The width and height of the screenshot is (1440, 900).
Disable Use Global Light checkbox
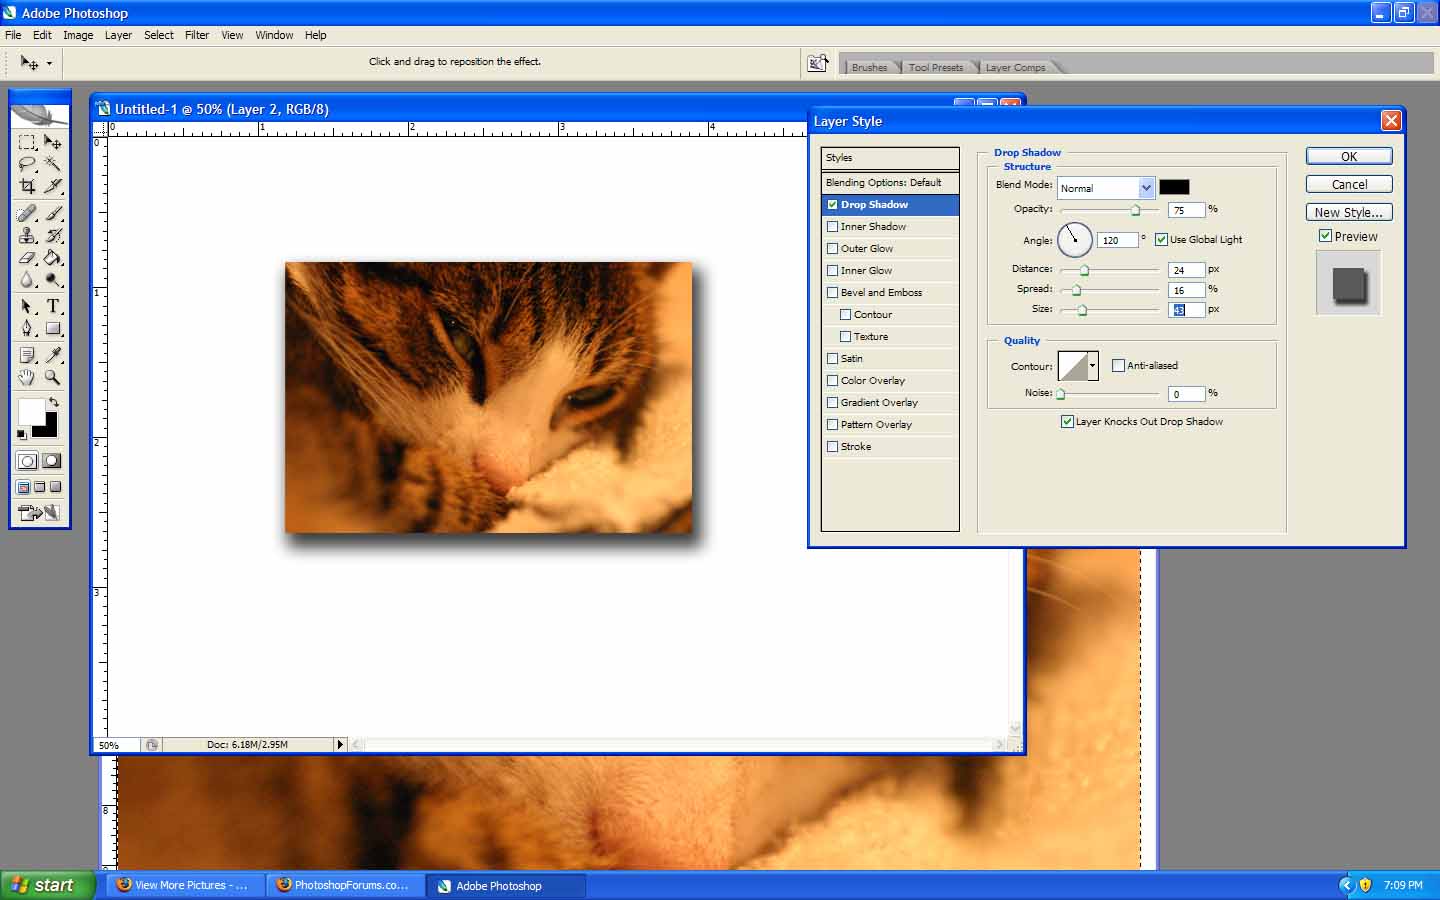1161,239
